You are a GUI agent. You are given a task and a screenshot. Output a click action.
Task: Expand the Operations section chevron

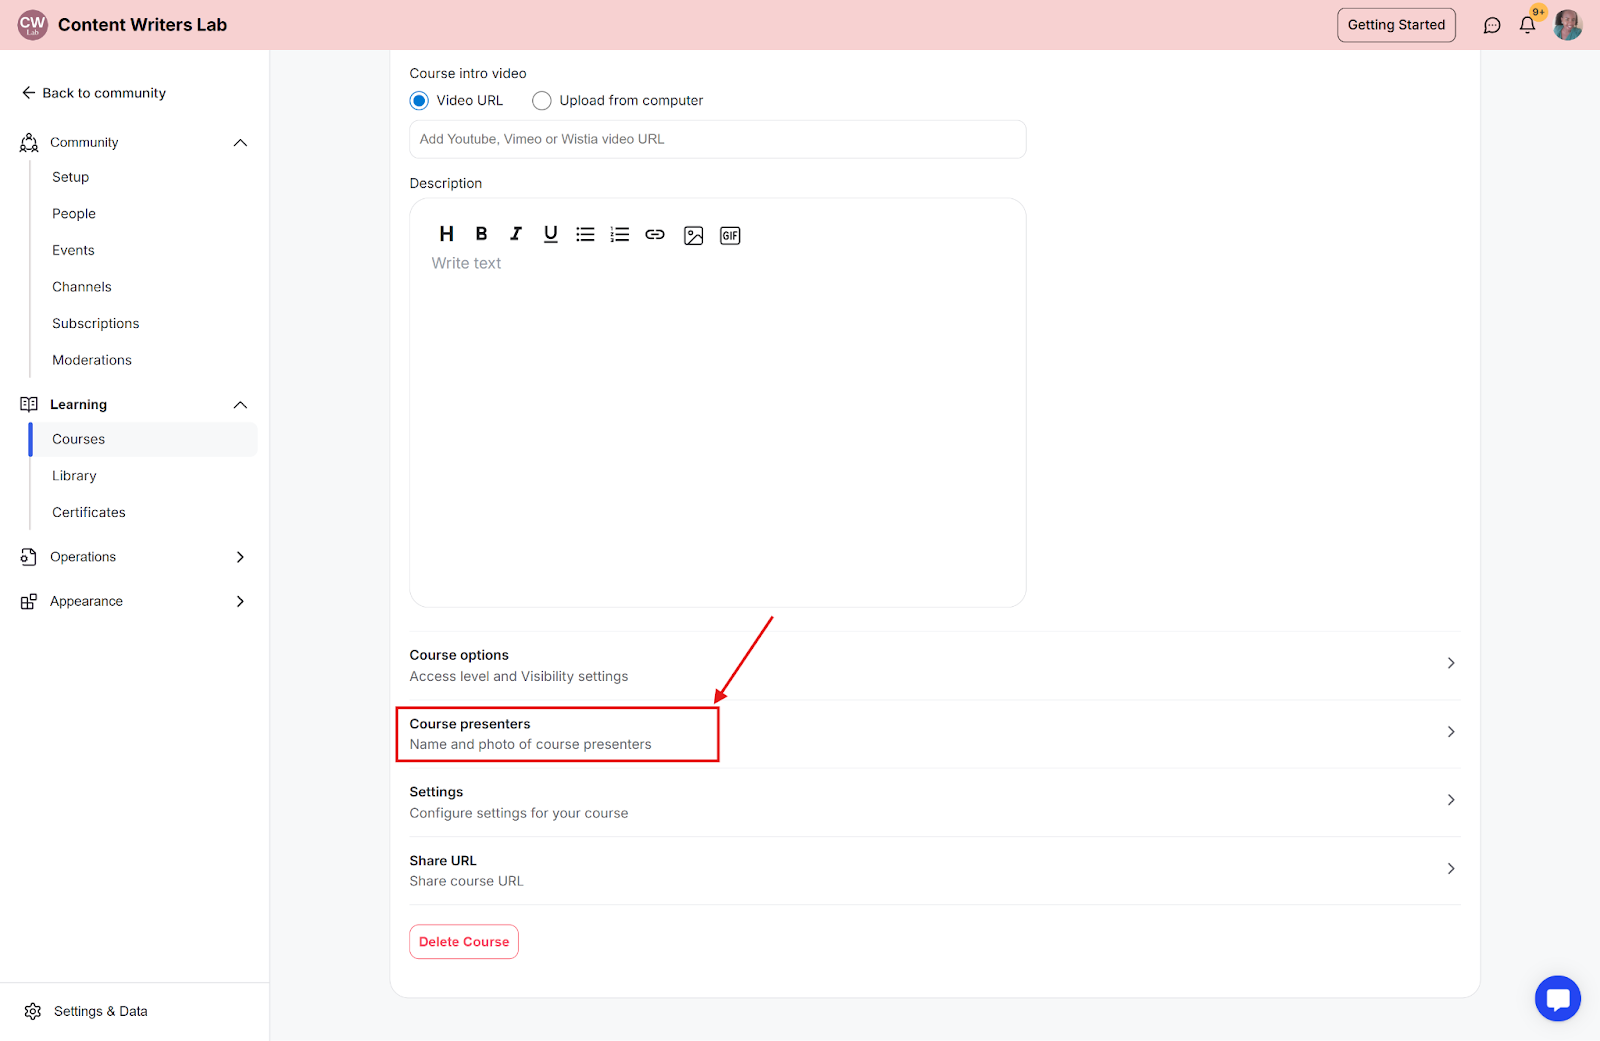[x=240, y=557]
